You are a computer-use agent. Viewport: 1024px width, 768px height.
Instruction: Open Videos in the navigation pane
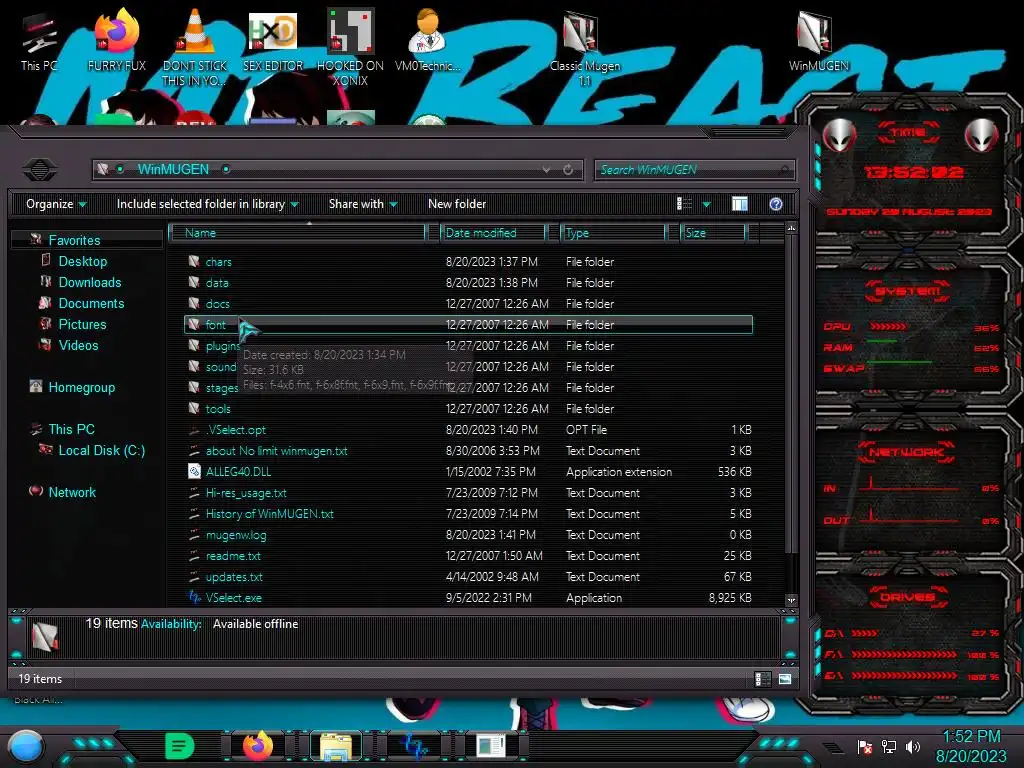pos(78,345)
